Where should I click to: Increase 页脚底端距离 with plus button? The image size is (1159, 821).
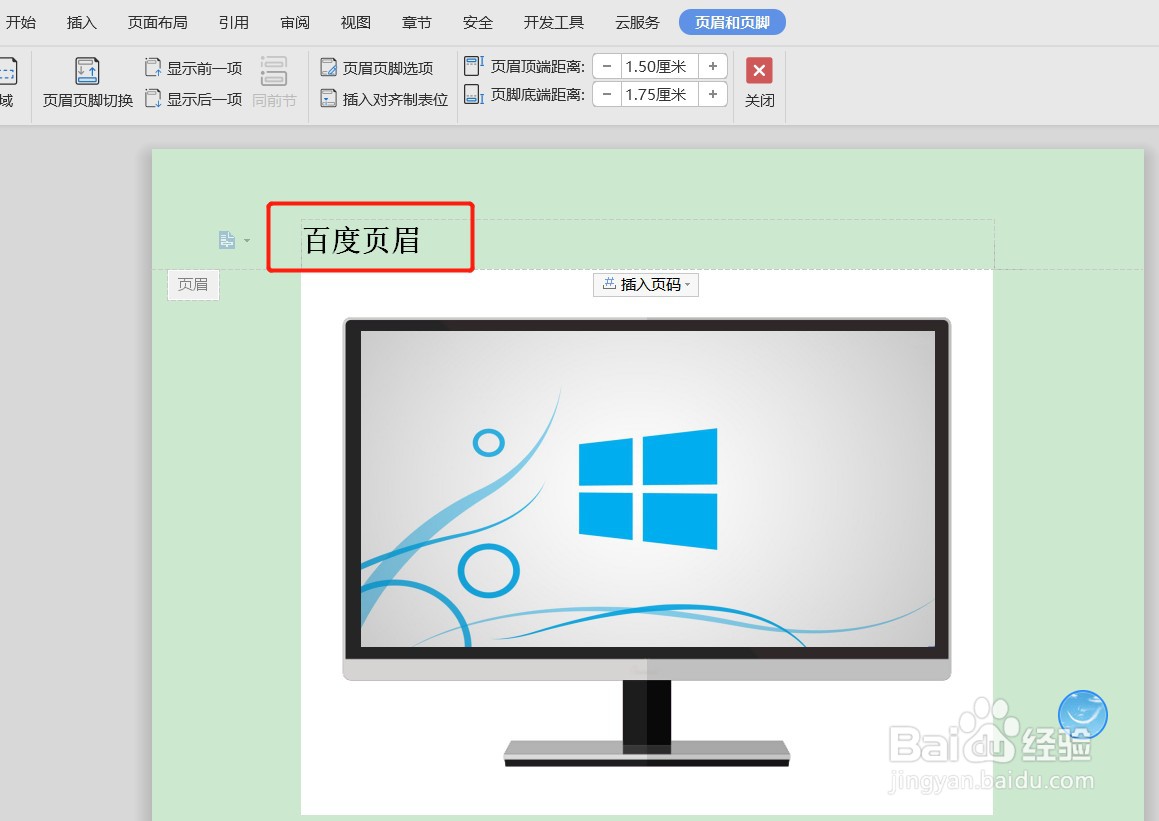tap(713, 95)
